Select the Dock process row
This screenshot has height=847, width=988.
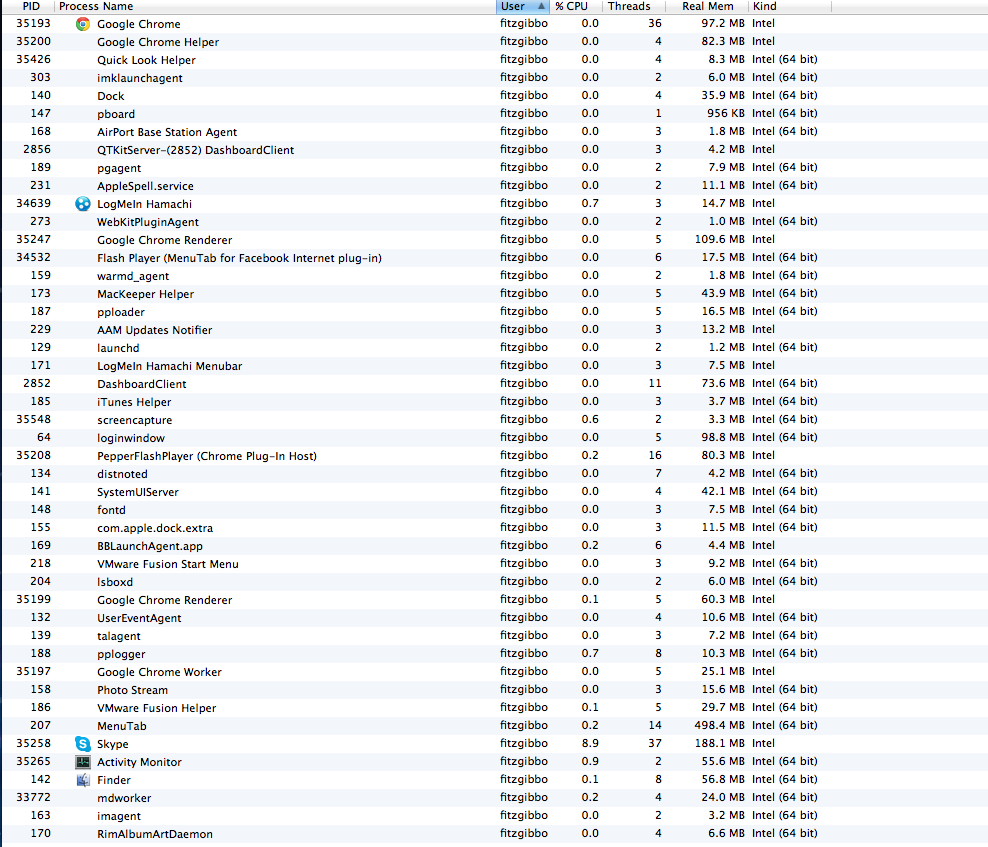coord(494,96)
